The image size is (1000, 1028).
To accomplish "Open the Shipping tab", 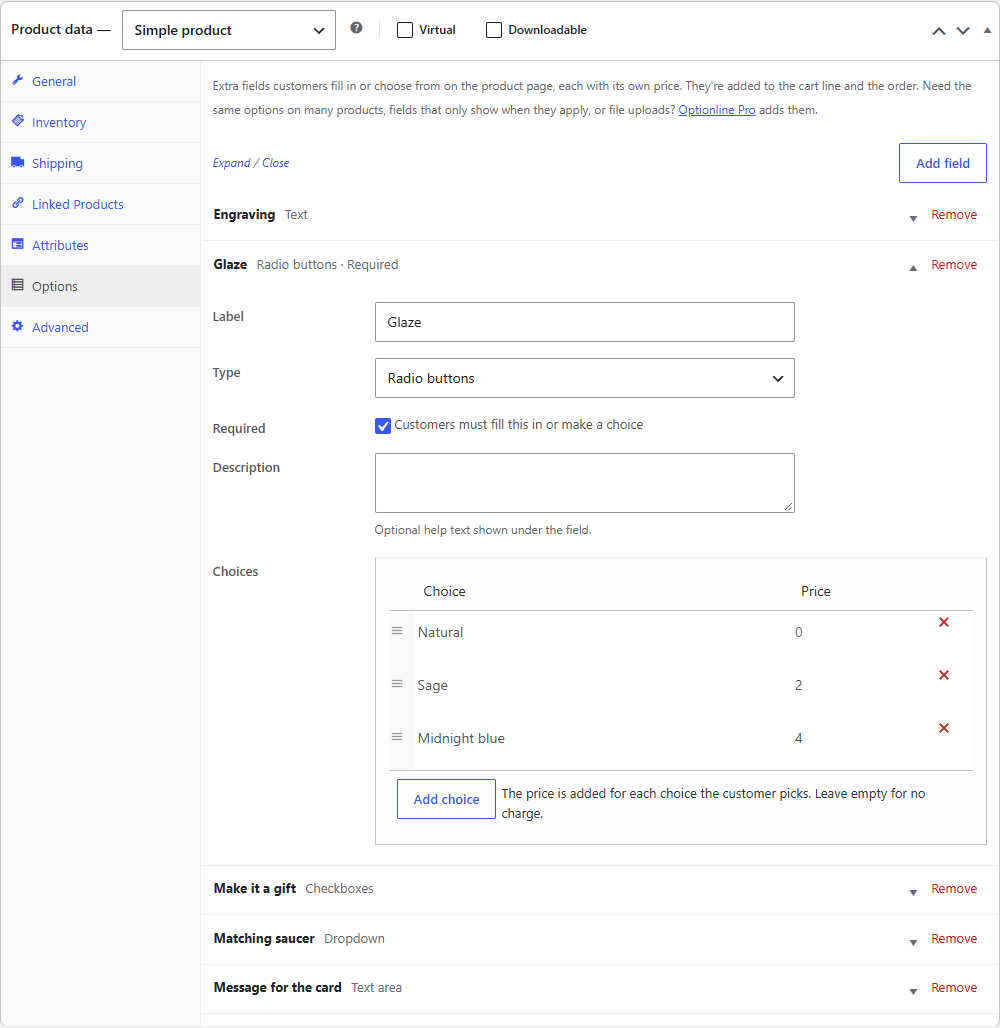I will tap(101, 163).
